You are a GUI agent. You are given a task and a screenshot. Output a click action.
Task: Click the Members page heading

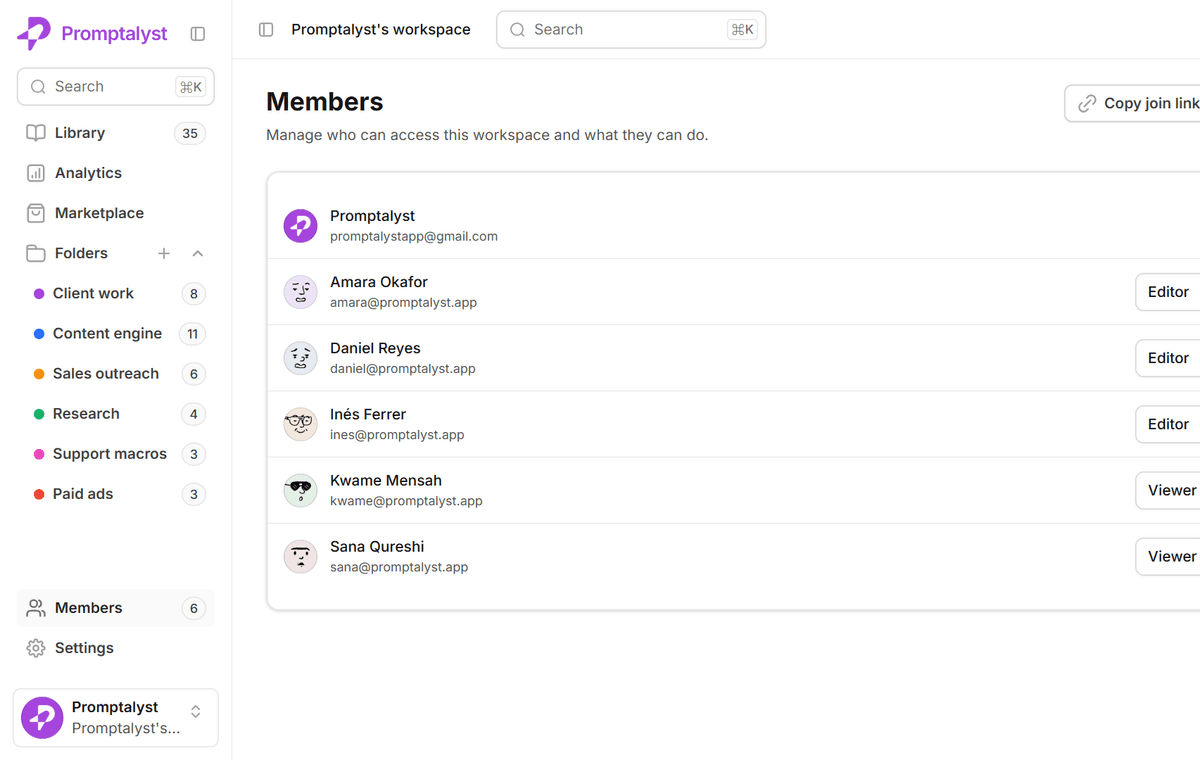click(325, 102)
